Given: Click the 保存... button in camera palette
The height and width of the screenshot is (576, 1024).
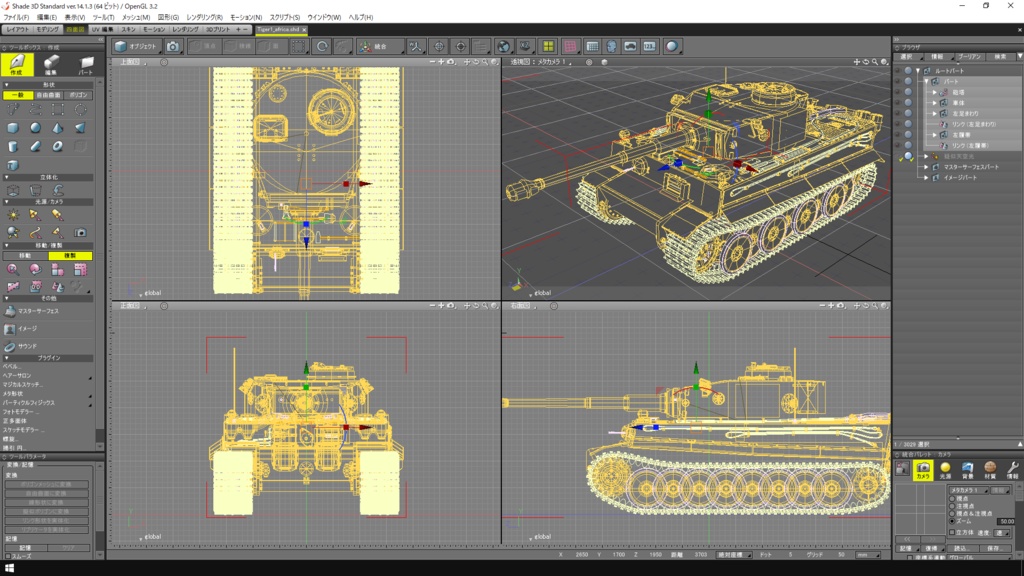Looking at the screenshot, I should point(994,548).
